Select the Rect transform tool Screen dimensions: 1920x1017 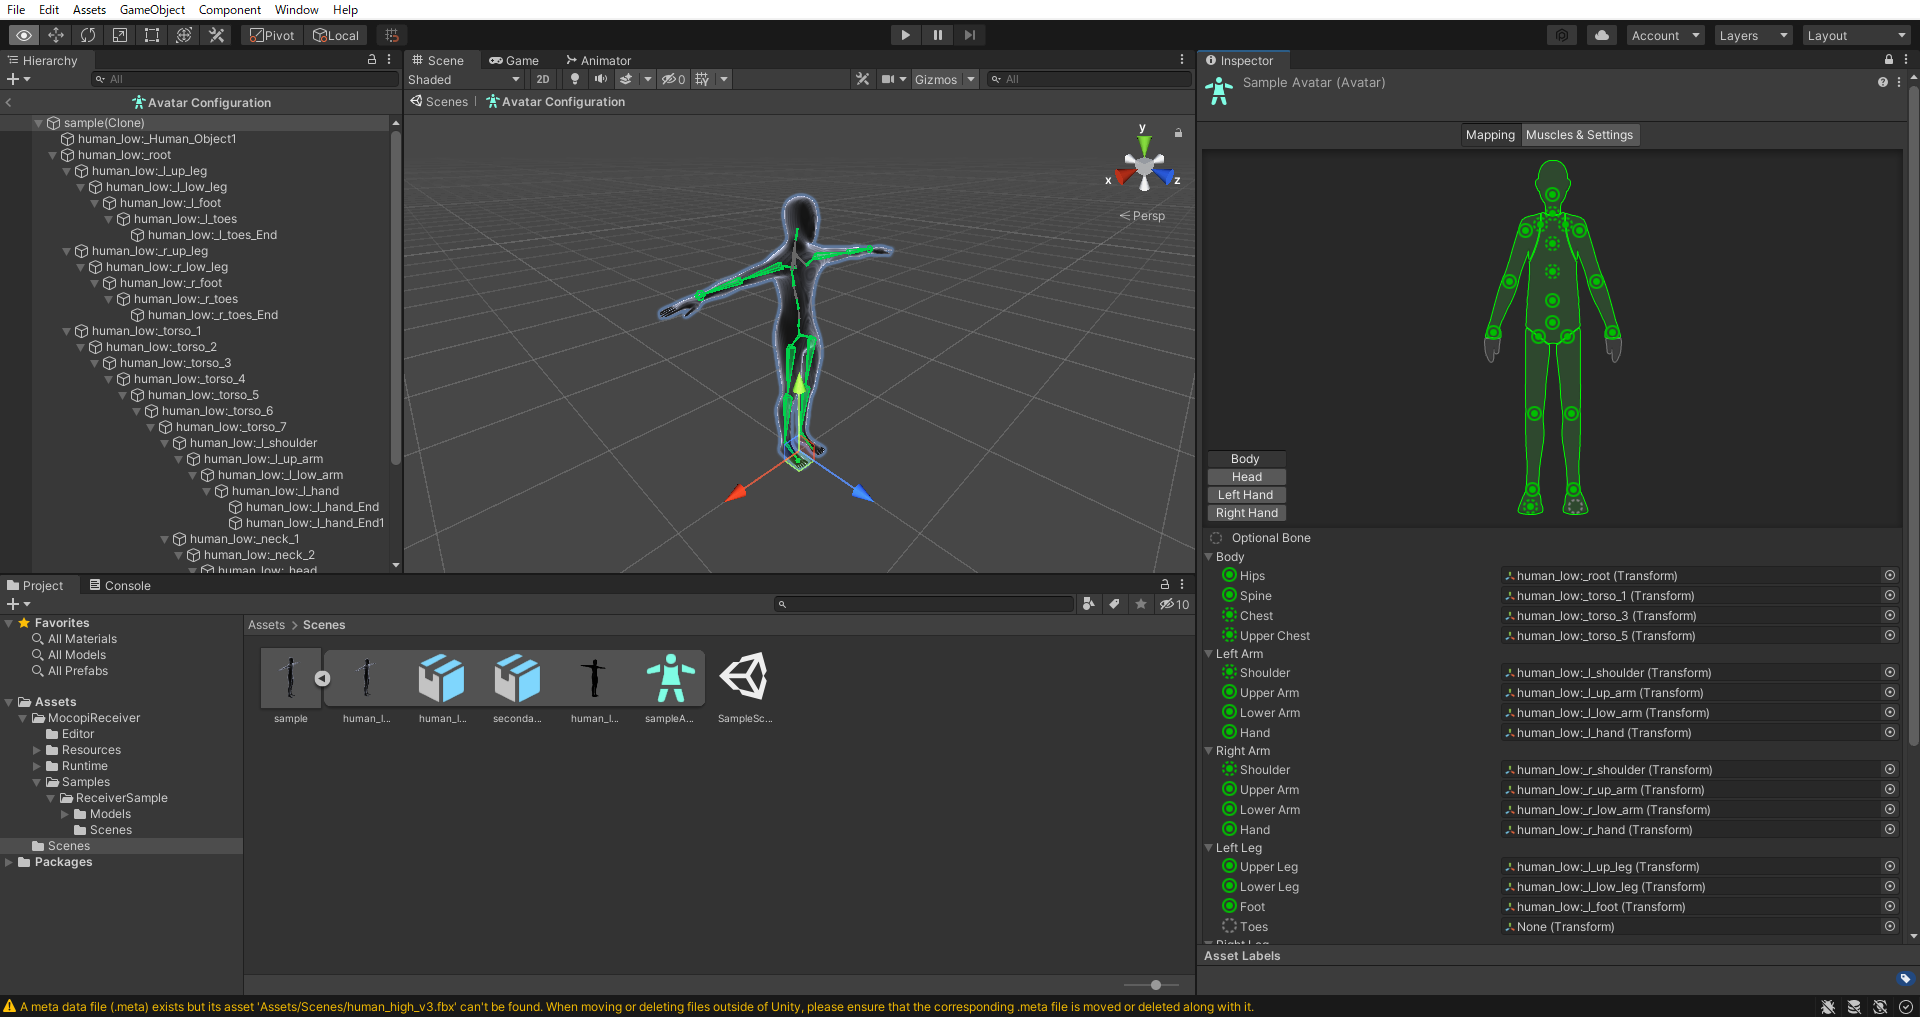click(x=152, y=35)
